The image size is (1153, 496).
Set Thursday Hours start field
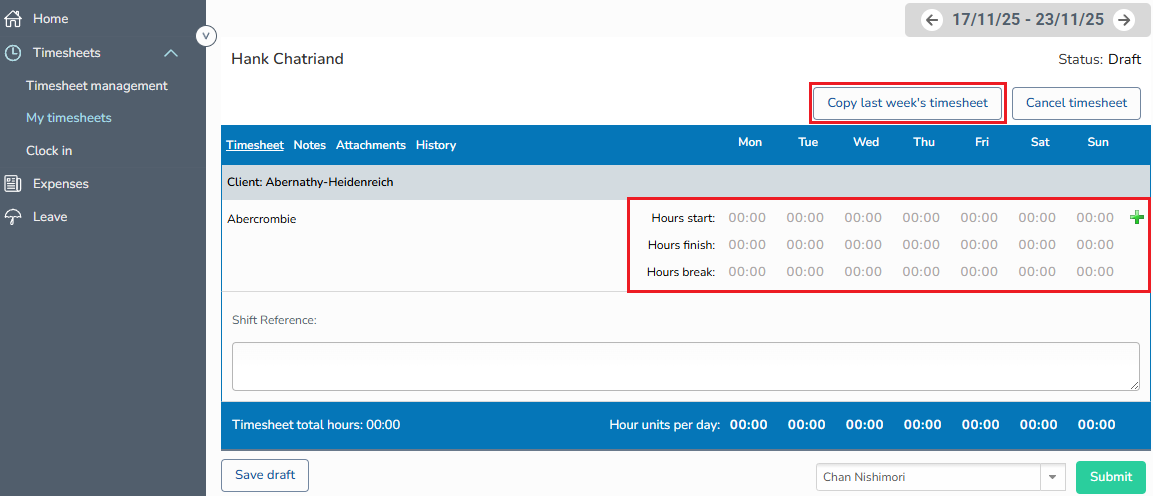point(921,218)
